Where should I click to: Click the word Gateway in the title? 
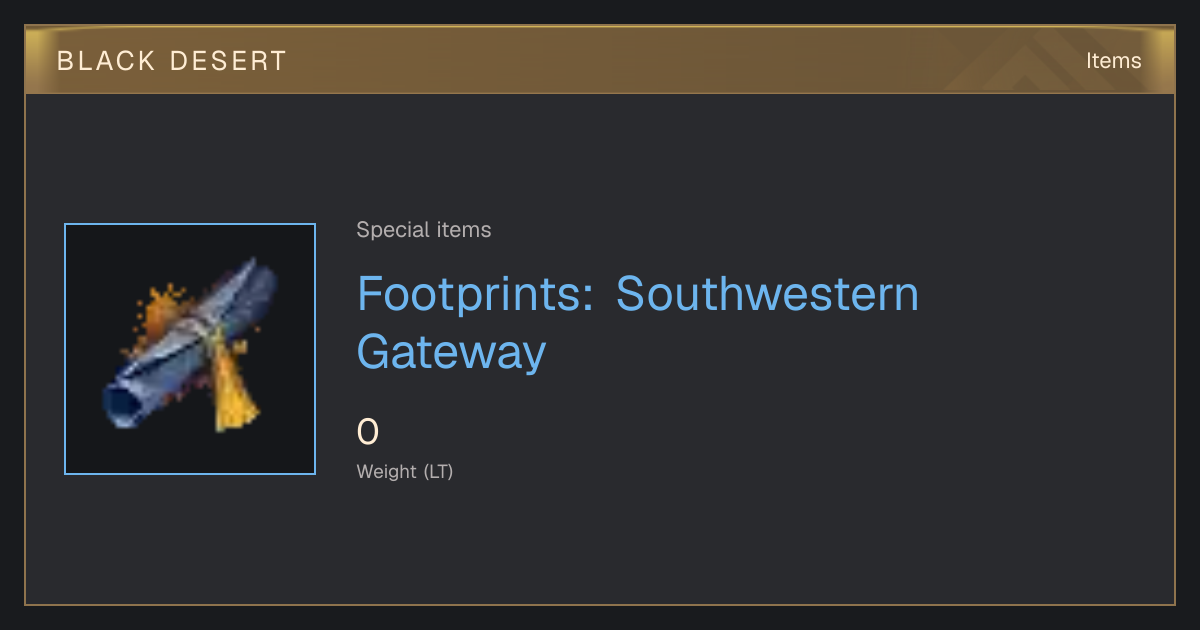coord(452,352)
